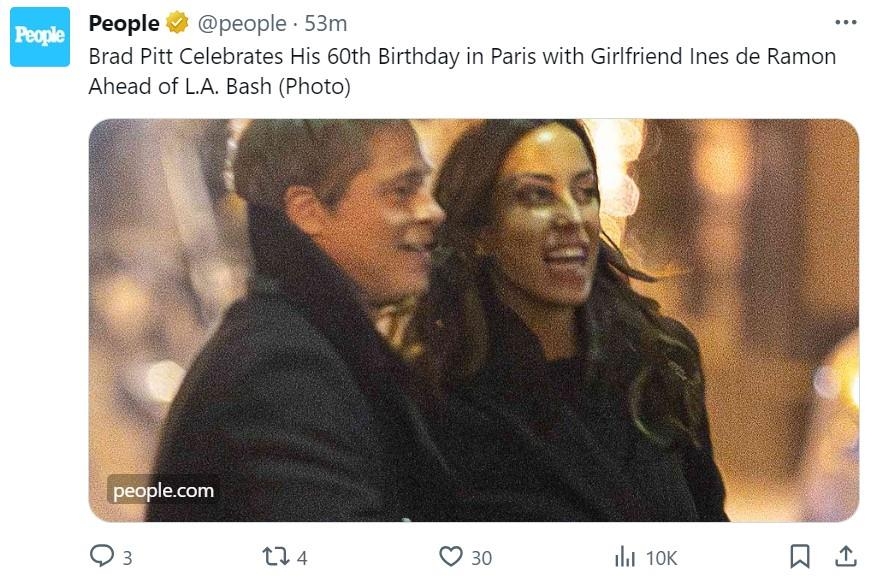This screenshot has height=585, width=883.
Task: Click the repost count of 4
Action: (x=302, y=558)
